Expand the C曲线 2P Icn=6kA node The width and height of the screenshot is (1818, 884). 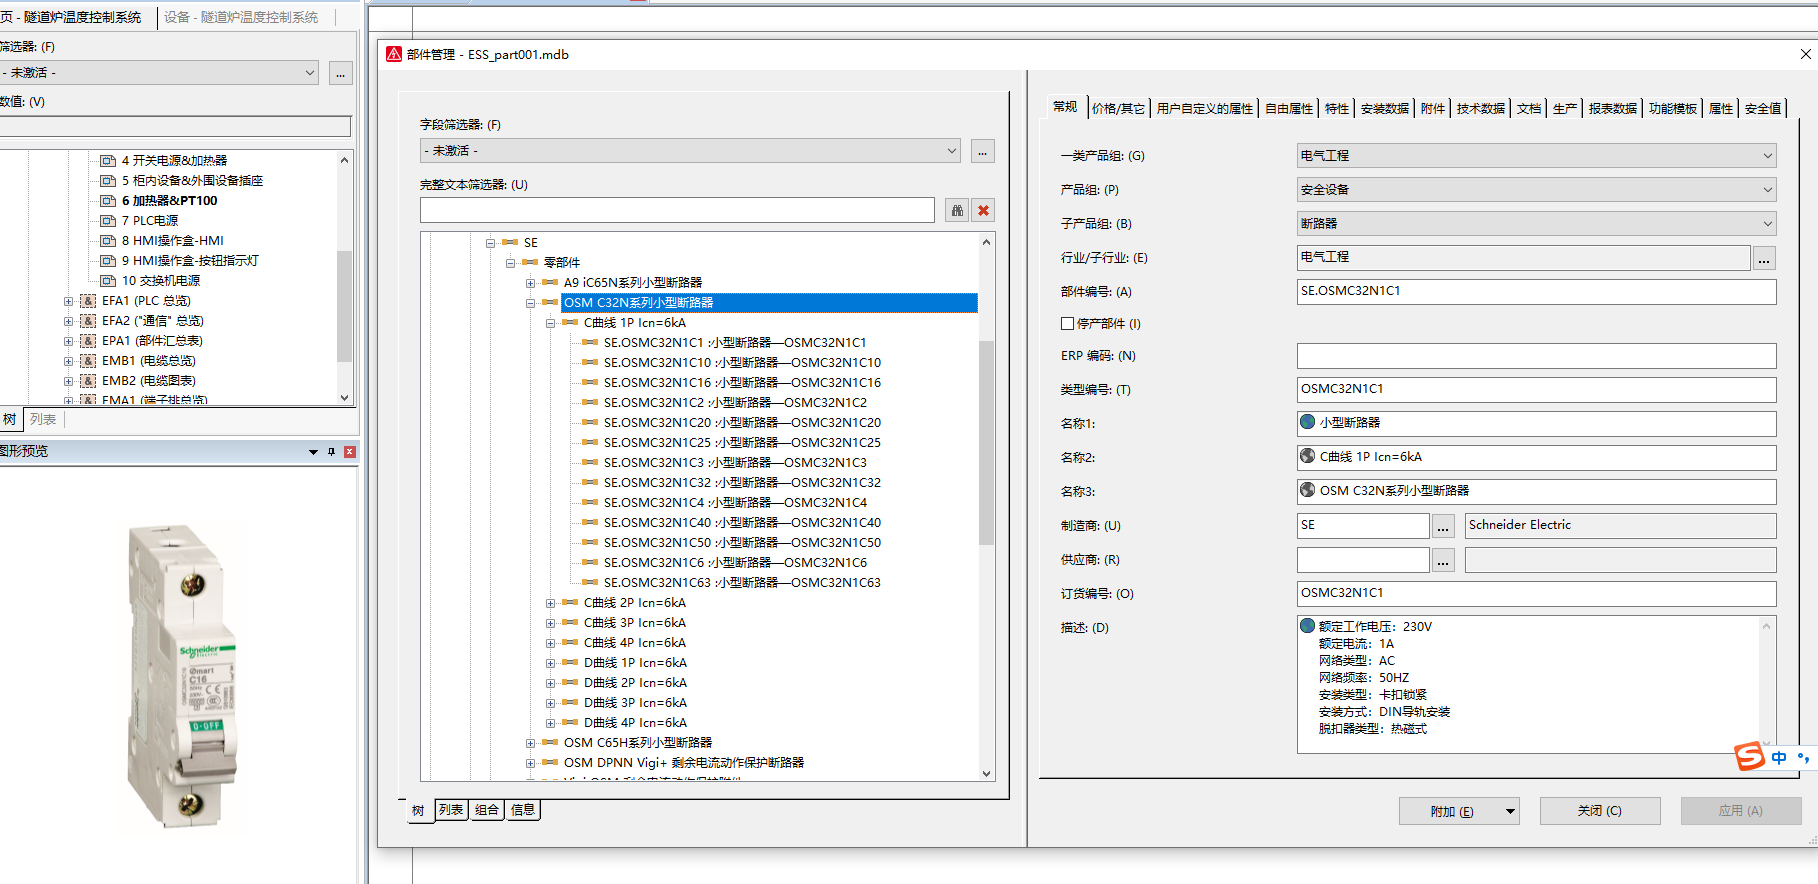tap(550, 603)
